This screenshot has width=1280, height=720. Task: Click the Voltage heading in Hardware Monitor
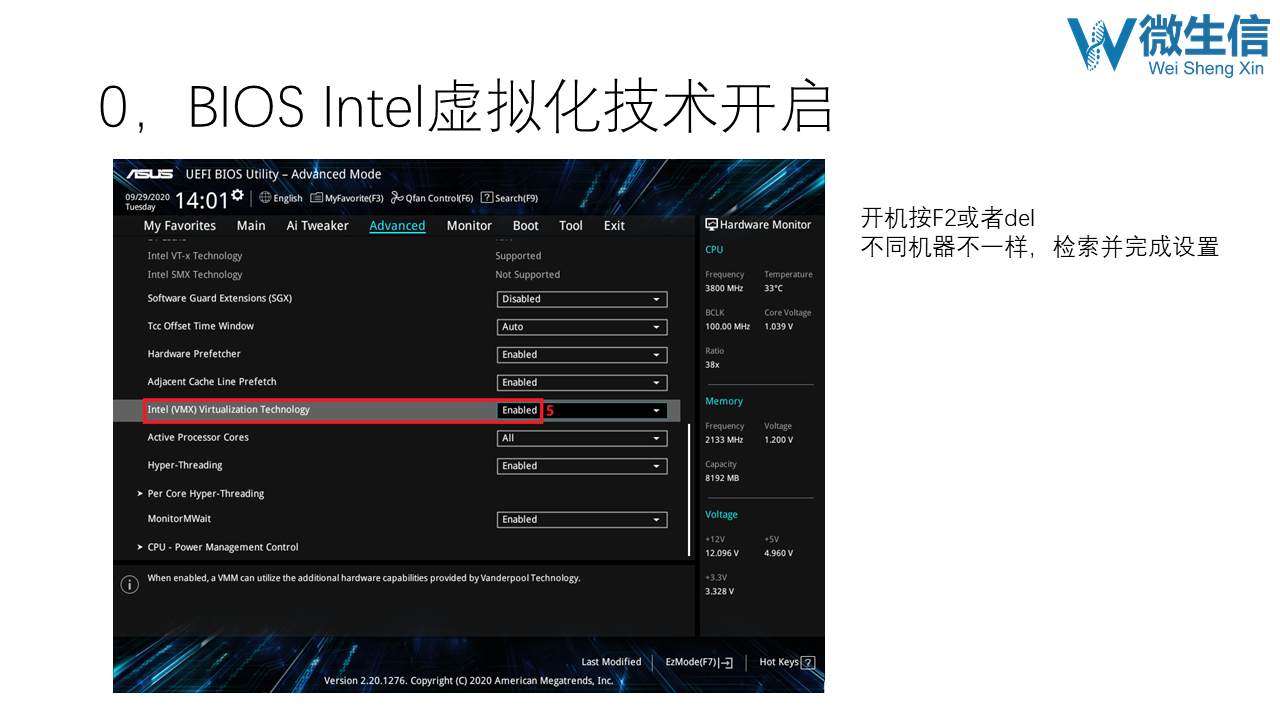[x=721, y=515]
